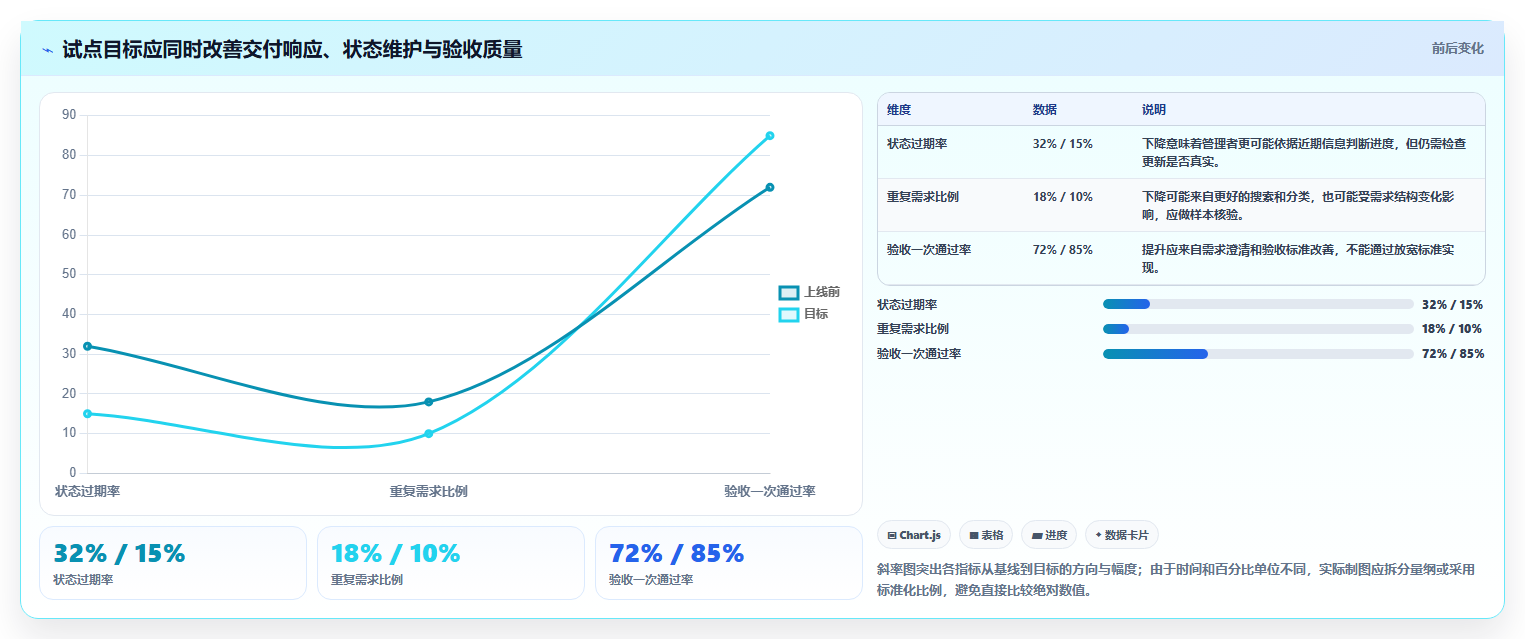Click the 验收一次通过率 progress bar

(1258, 354)
